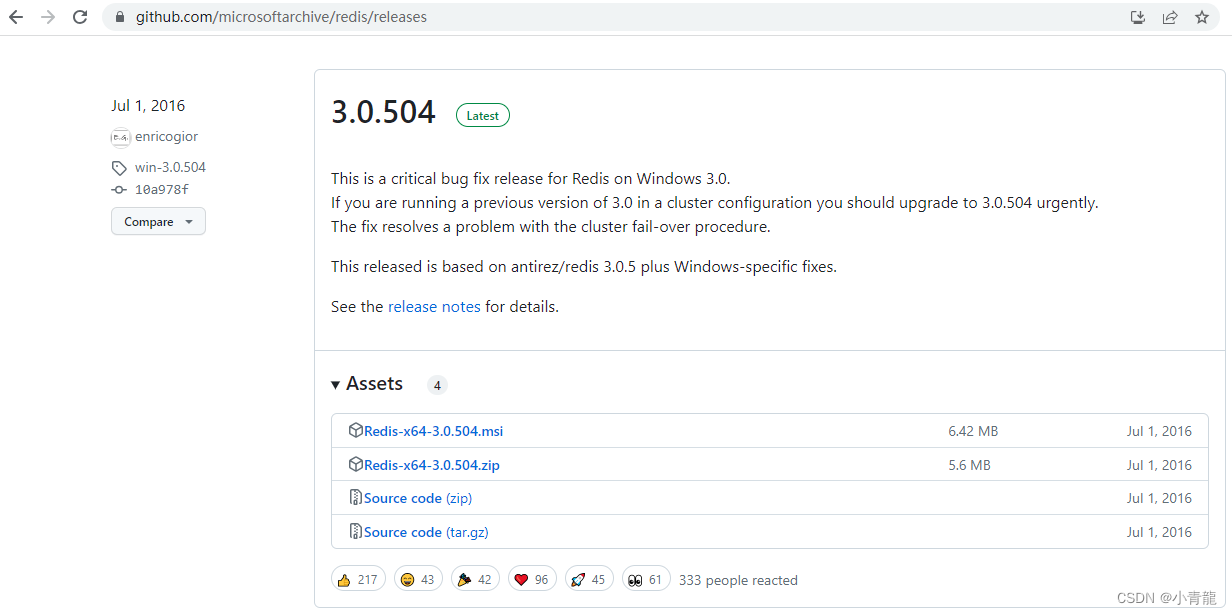Image resolution: width=1232 pixels, height=614 pixels.
Task: Toggle eyes reaction 61
Action: coord(646,579)
